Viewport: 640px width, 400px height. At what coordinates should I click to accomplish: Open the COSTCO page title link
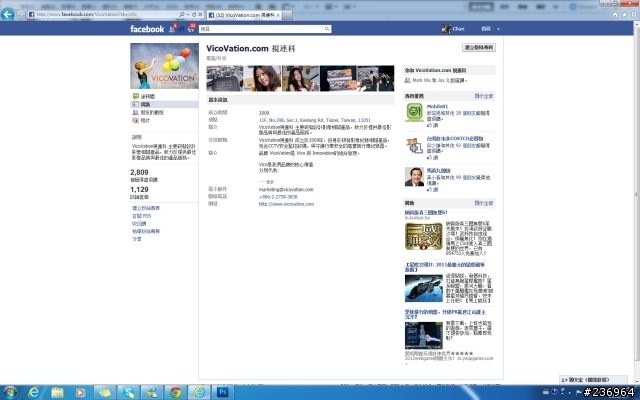[455, 138]
